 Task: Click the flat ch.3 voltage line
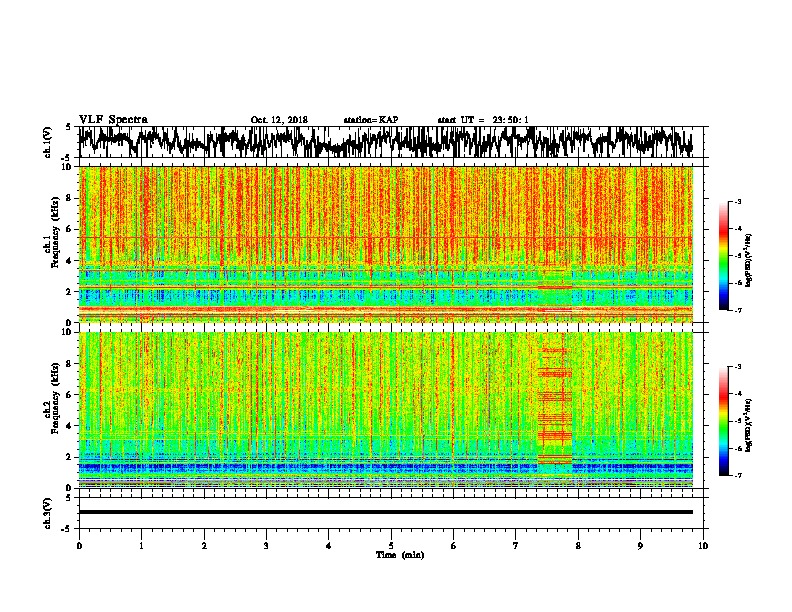coord(386,512)
